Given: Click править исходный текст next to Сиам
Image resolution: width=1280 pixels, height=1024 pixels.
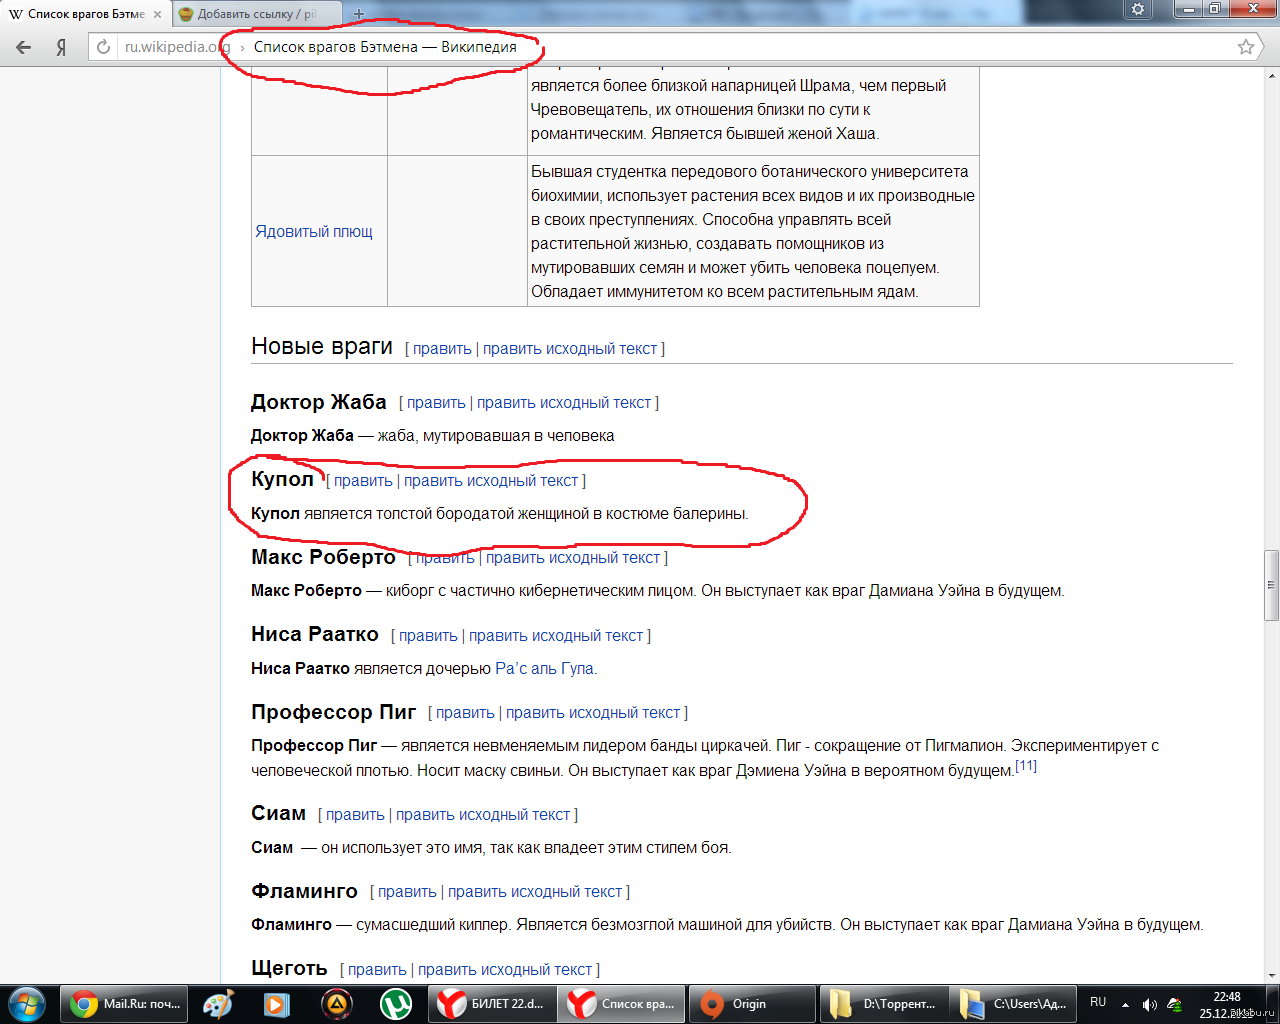Looking at the screenshot, I should (483, 814).
